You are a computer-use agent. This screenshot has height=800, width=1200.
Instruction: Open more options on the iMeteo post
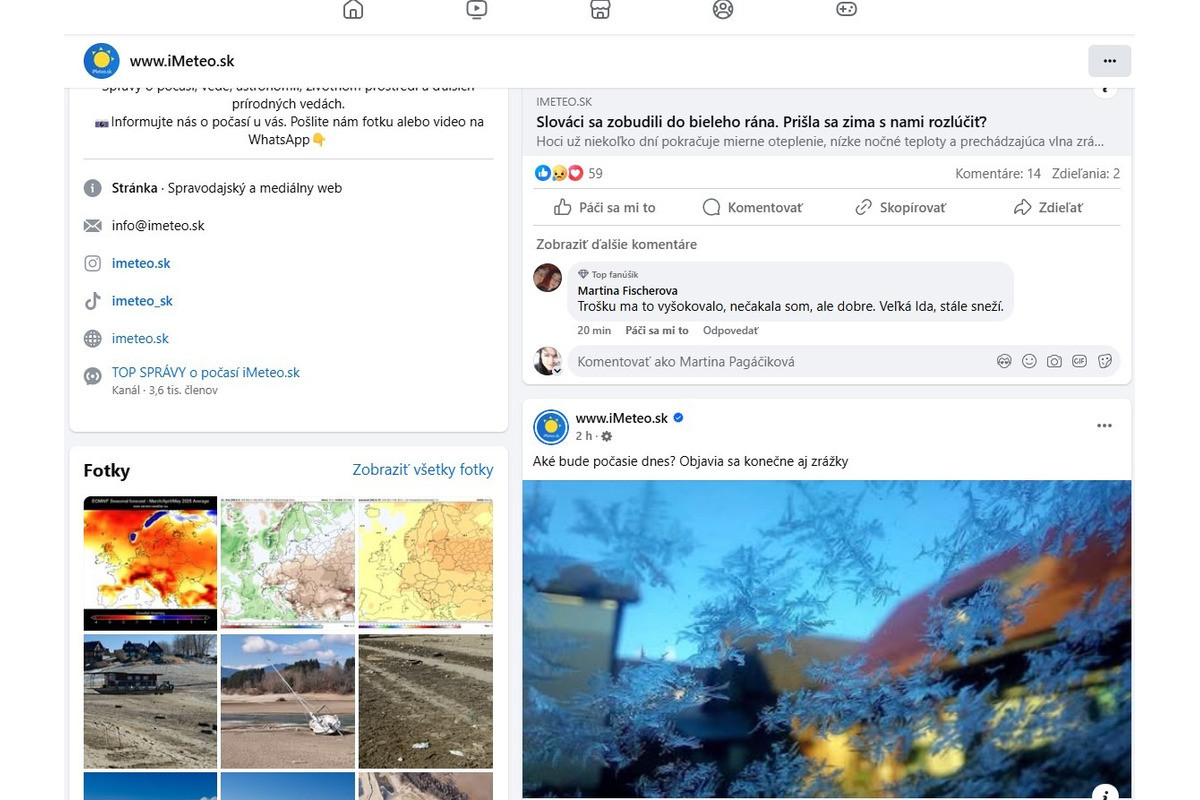pos(1104,424)
